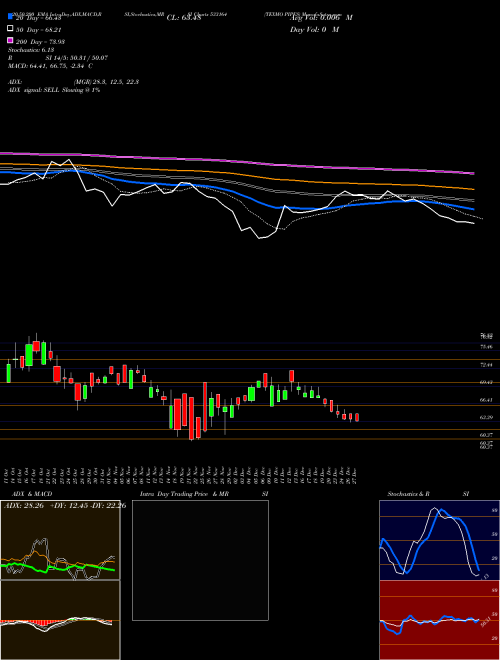Image resolution: width=500 pixels, height=660 pixels.
Task: Click the 'CL: 63.48' closing price text
Action: pyautogui.click(x=184, y=18)
